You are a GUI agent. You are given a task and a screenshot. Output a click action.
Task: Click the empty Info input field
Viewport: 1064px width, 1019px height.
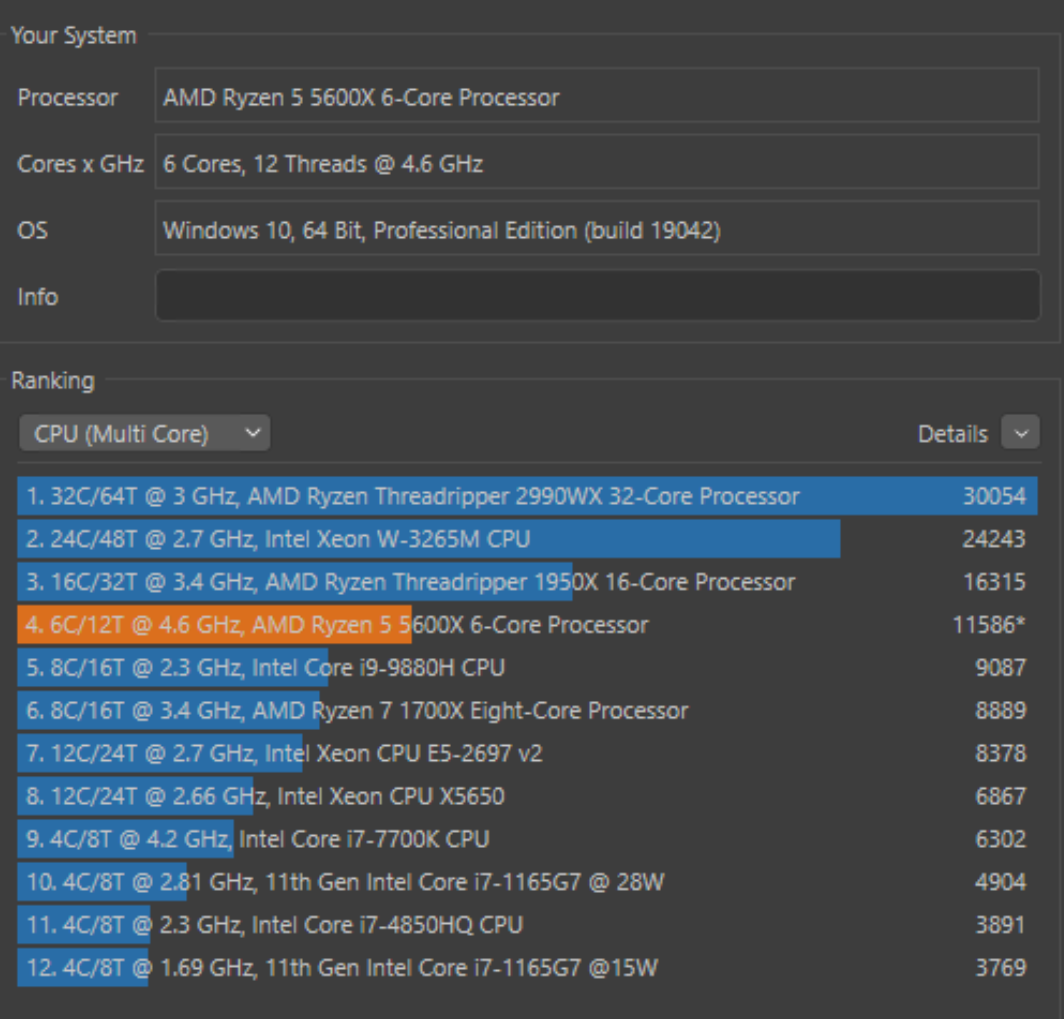(597, 295)
